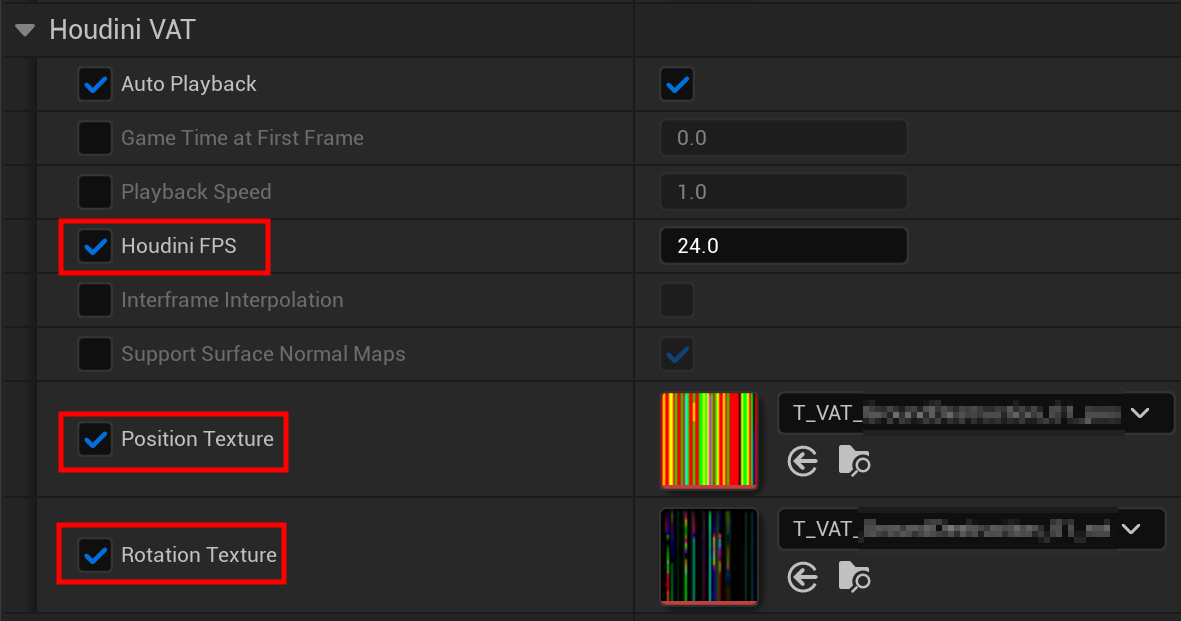Click the Houdini FPS label
The width and height of the screenshot is (1181, 621).
[x=179, y=246]
